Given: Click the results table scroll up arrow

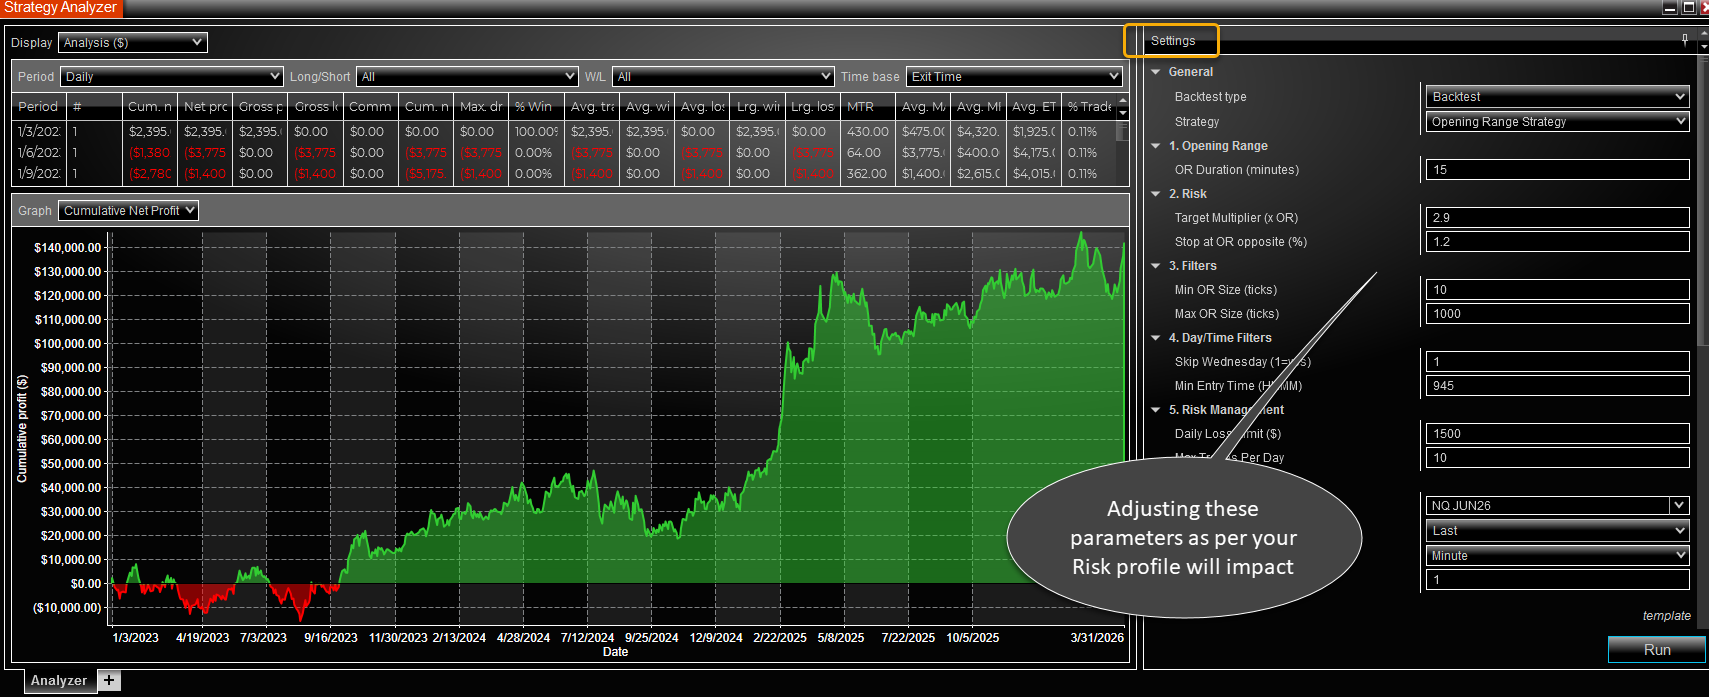Looking at the screenshot, I should (1122, 101).
